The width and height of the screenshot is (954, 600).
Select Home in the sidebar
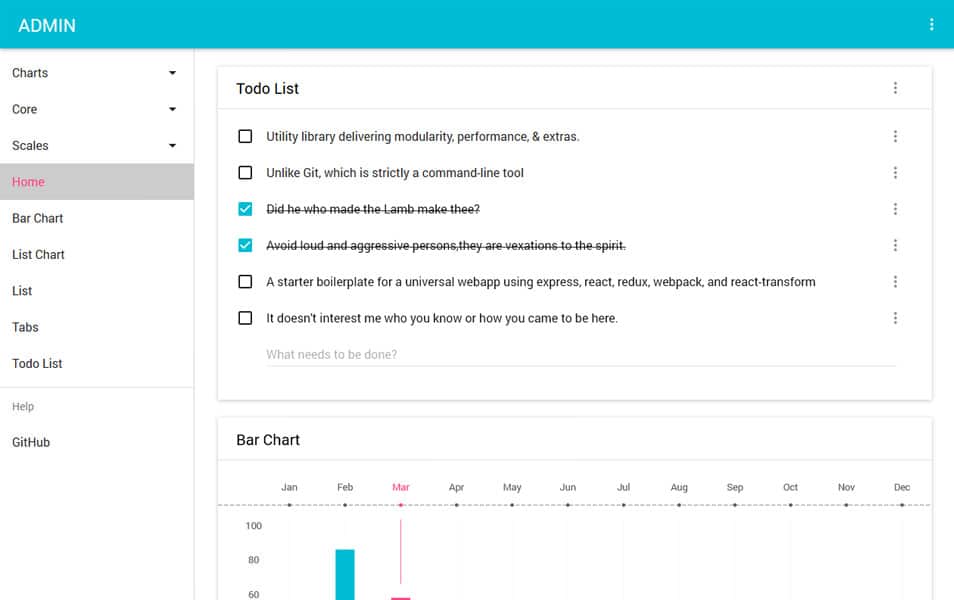[x=28, y=182]
